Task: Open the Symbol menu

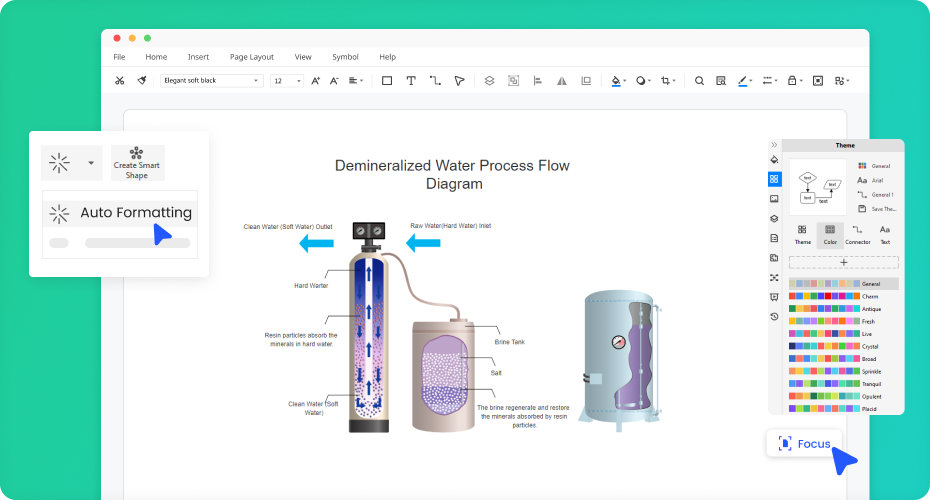Action: (x=345, y=57)
